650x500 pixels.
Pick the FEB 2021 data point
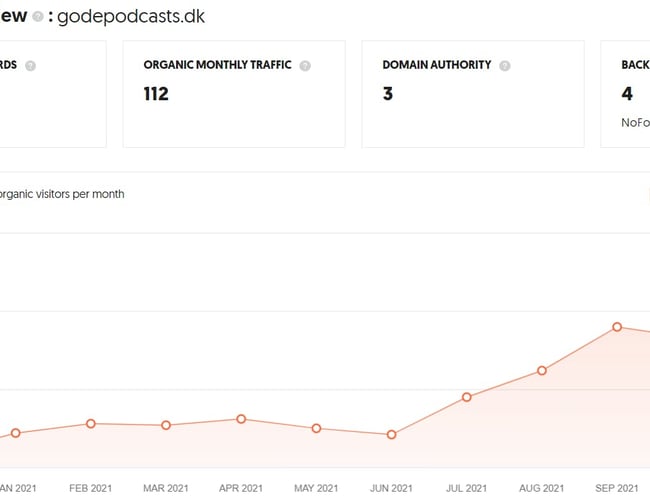point(91,423)
